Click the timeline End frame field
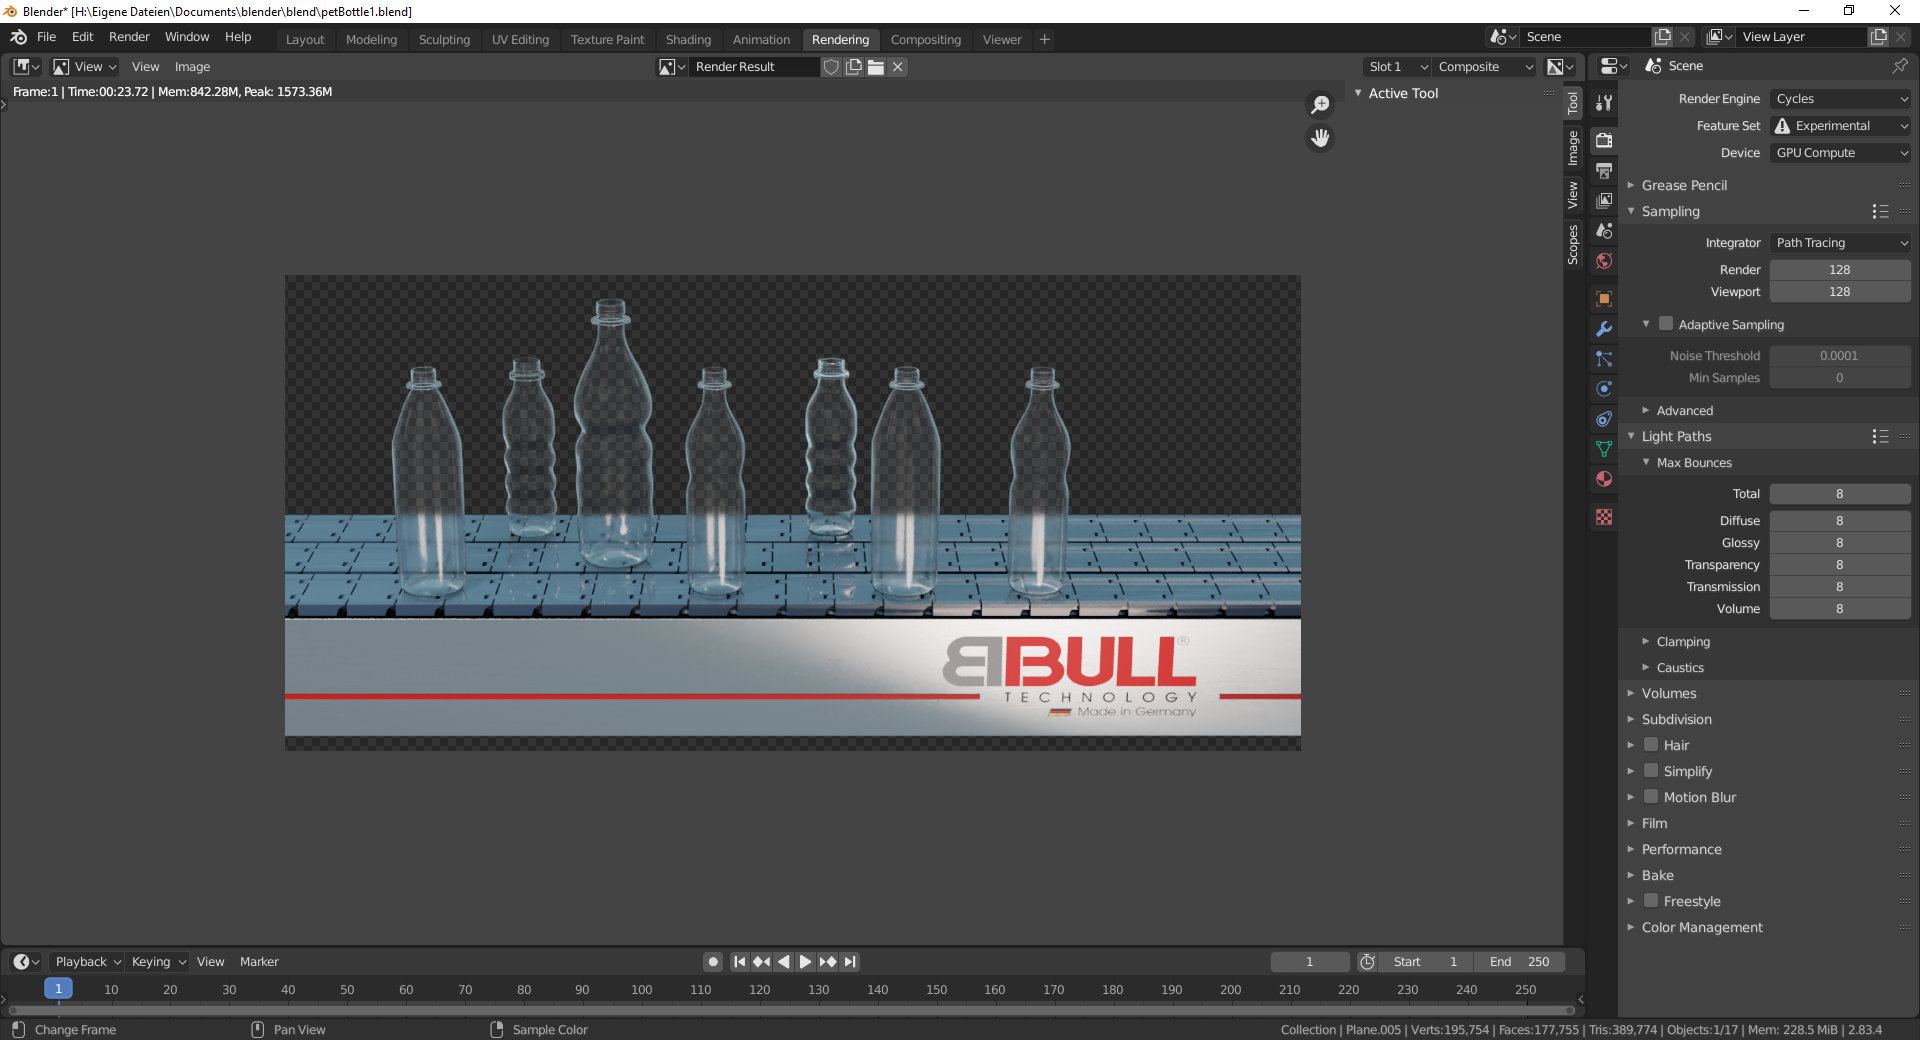1920x1040 pixels. [1520, 962]
